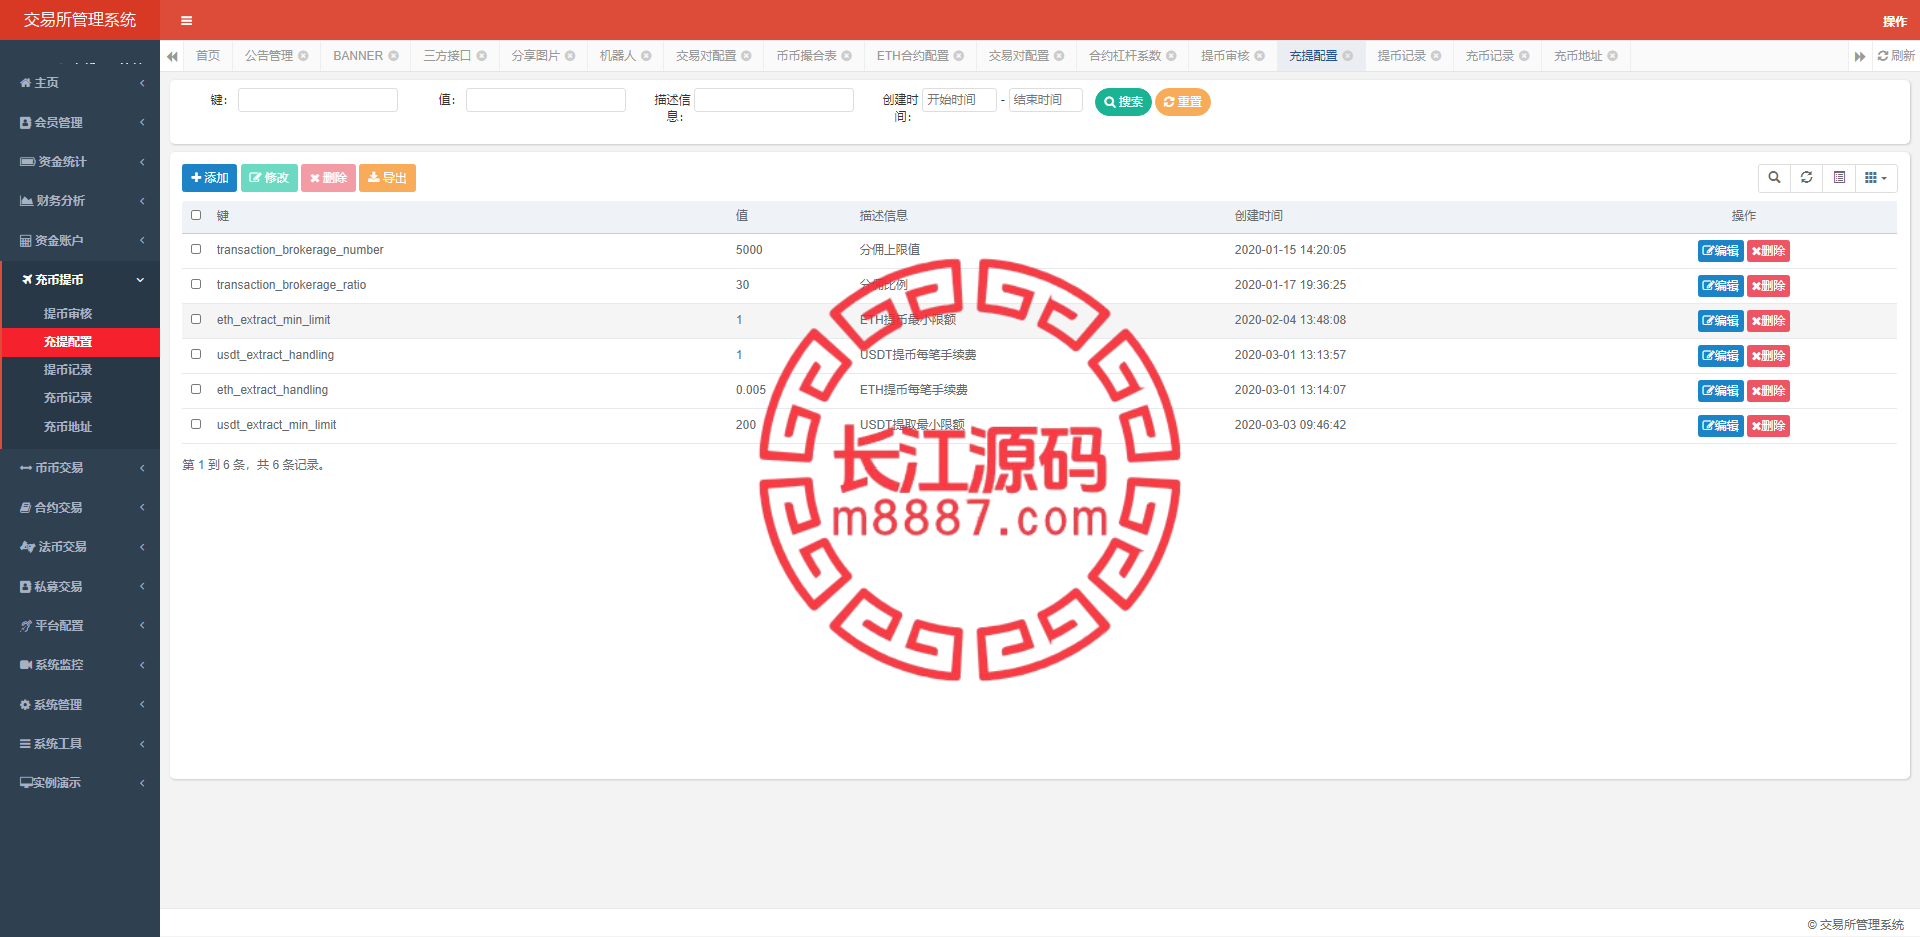Collapse the 充币提币 sidebar menu
The image size is (1920, 937).
tap(80, 280)
